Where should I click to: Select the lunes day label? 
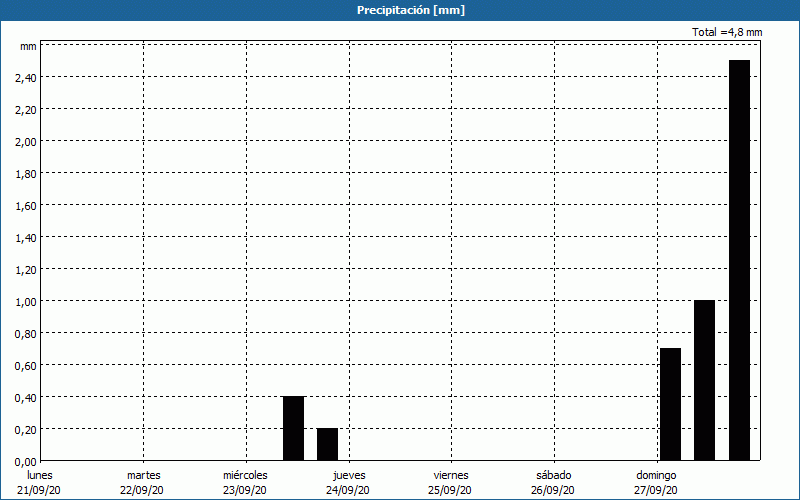pyautogui.click(x=40, y=475)
